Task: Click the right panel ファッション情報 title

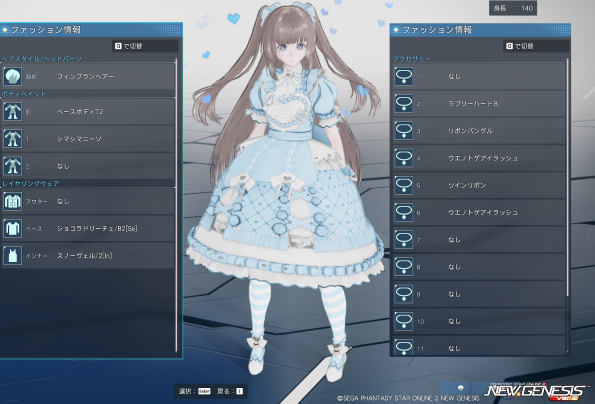Action: click(436, 30)
